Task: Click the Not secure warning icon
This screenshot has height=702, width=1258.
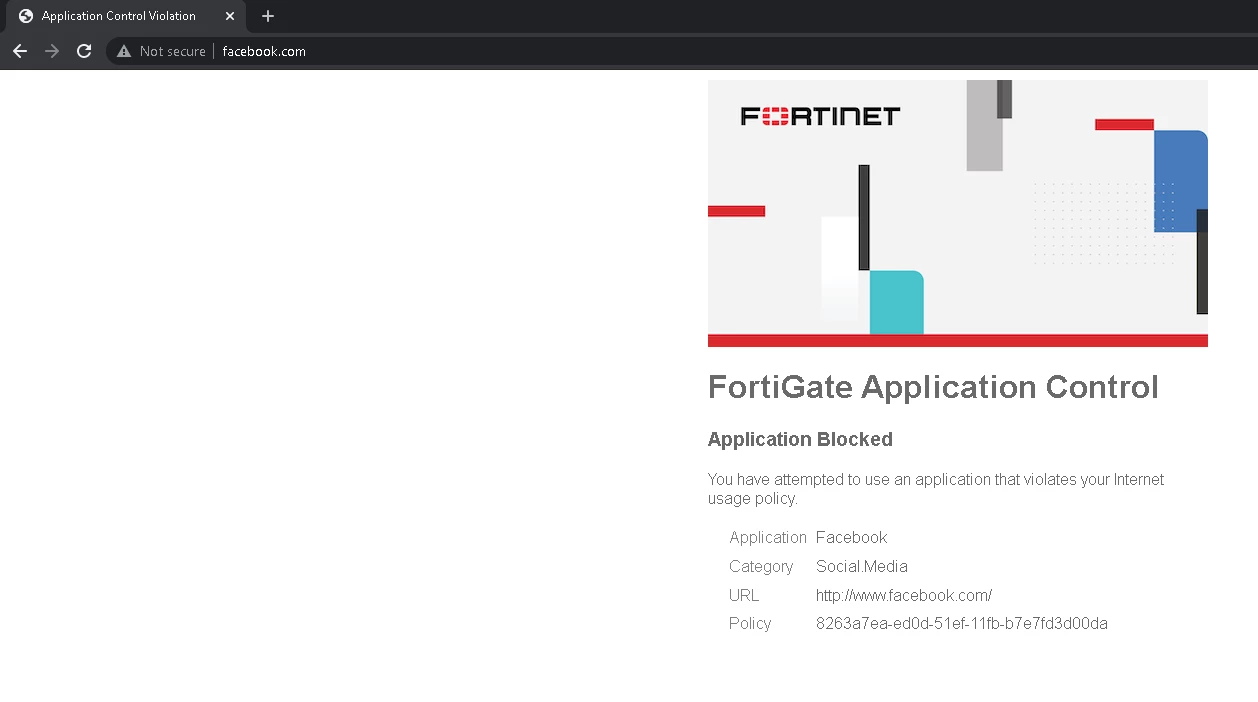Action: coord(124,51)
